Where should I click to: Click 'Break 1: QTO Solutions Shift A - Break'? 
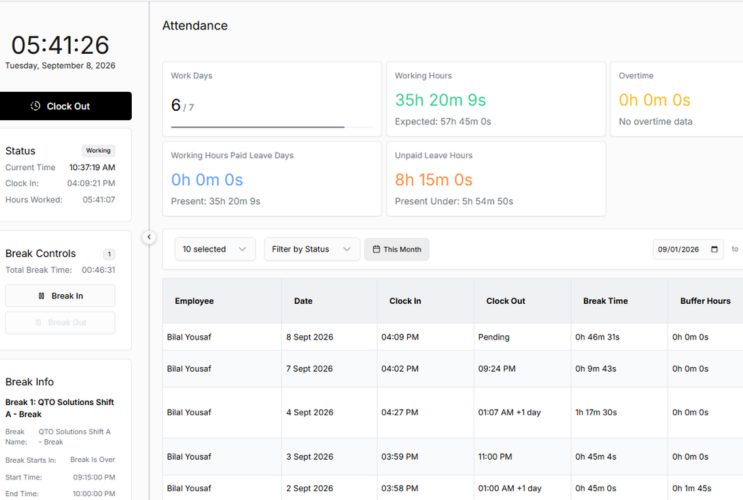(x=60, y=408)
